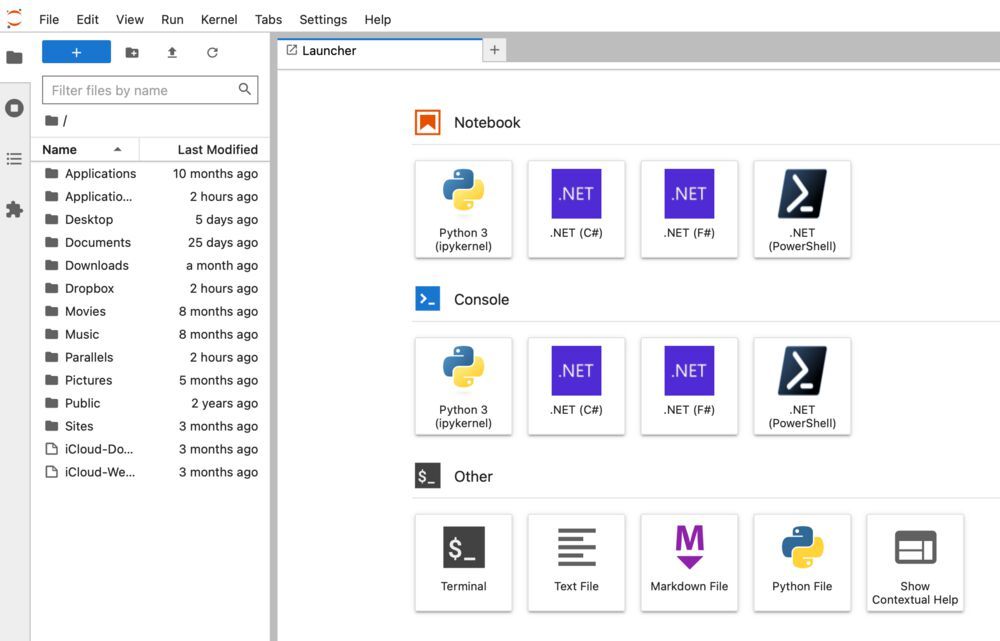Click the blue New Launcher button
The width and height of the screenshot is (1000, 641).
pos(76,52)
